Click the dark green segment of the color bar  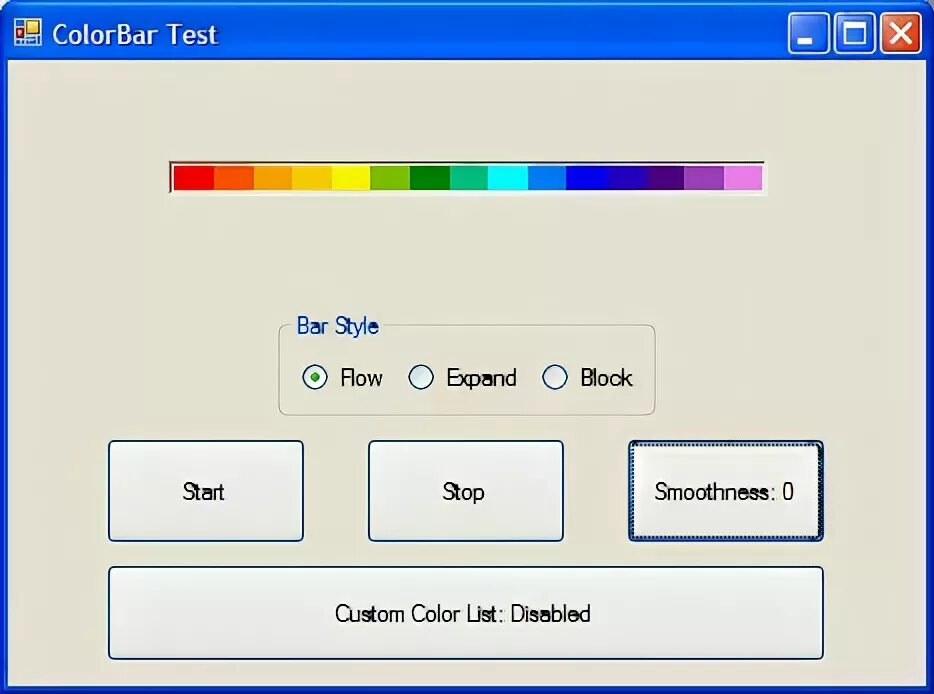point(429,178)
